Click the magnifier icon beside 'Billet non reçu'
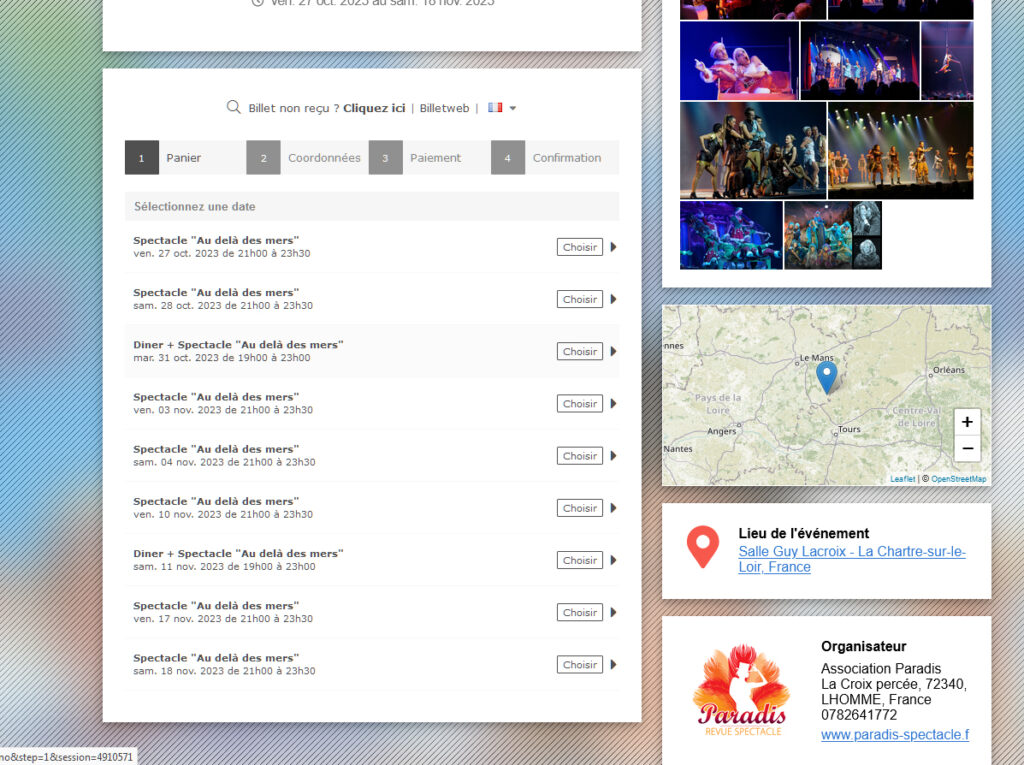1024x765 pixels. pyautogui.click(x=233, y=107)
